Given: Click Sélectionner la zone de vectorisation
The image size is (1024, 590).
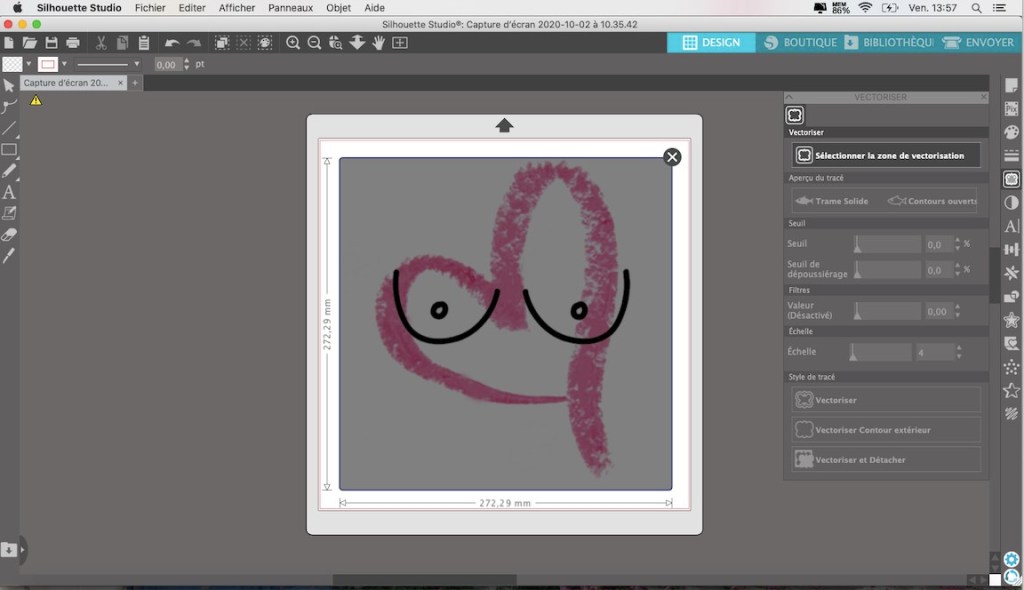Looking at the screenshot, I should tap(886, 155).
